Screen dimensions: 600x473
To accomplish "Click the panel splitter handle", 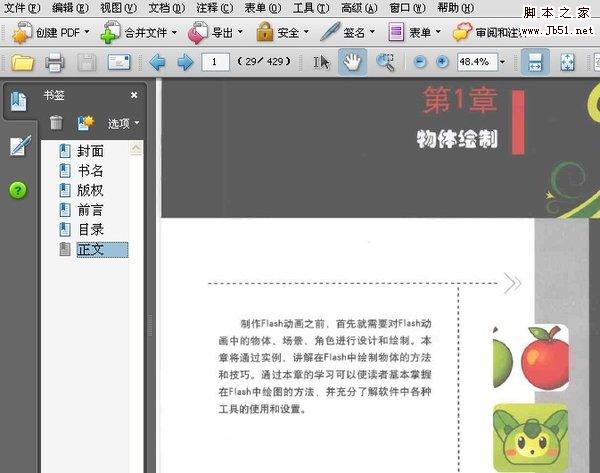I will pyautogui.click(x=150, y=325).
